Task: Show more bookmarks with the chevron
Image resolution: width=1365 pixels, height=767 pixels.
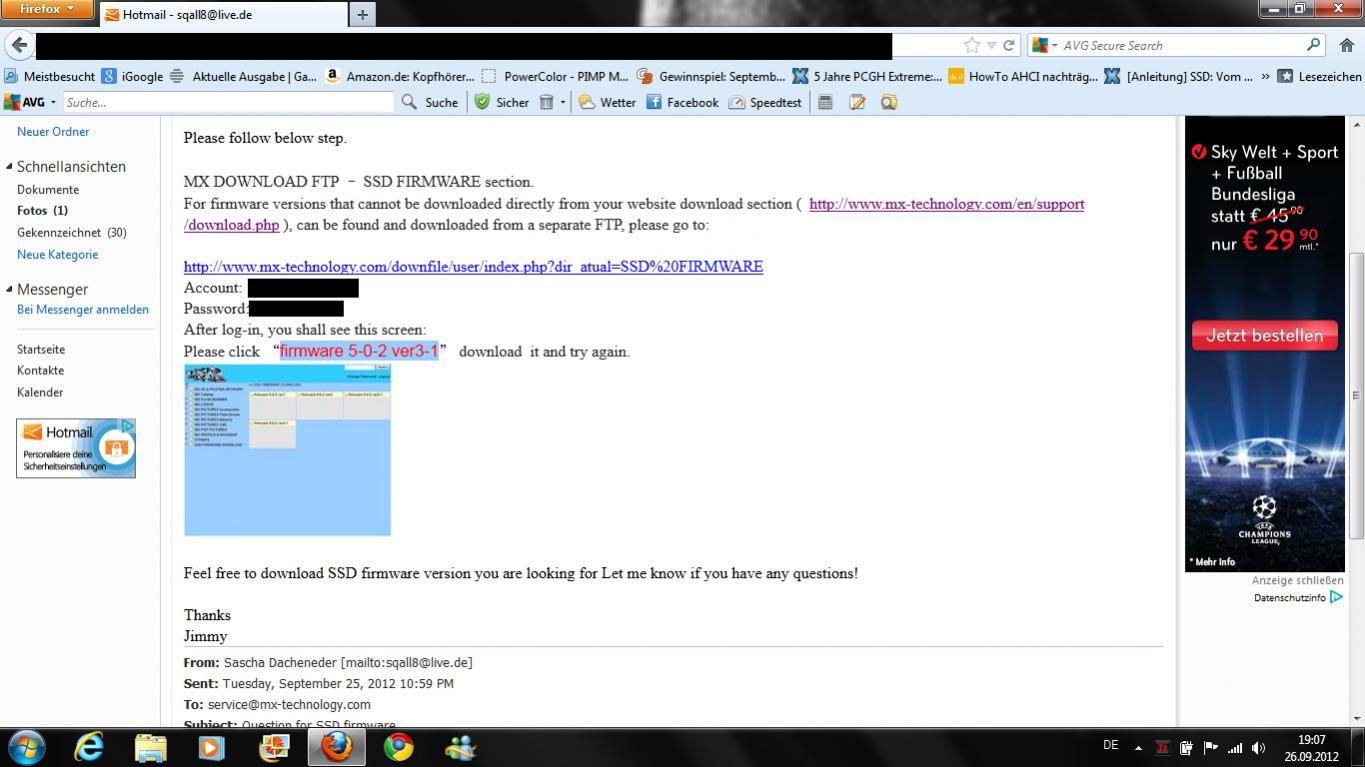Action: (x=1266, y=76)
